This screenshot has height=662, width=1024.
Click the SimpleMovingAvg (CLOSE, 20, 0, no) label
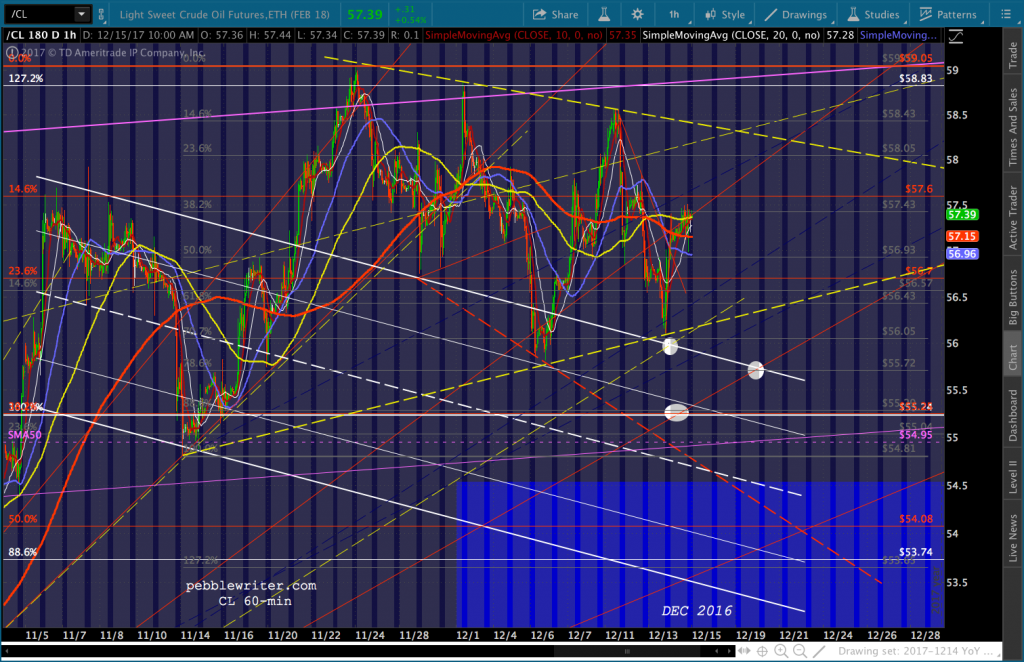[731, 35]
